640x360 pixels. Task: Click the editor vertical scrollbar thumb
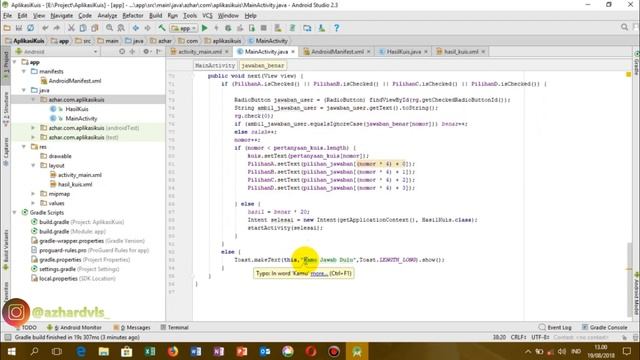pos(629,280)
